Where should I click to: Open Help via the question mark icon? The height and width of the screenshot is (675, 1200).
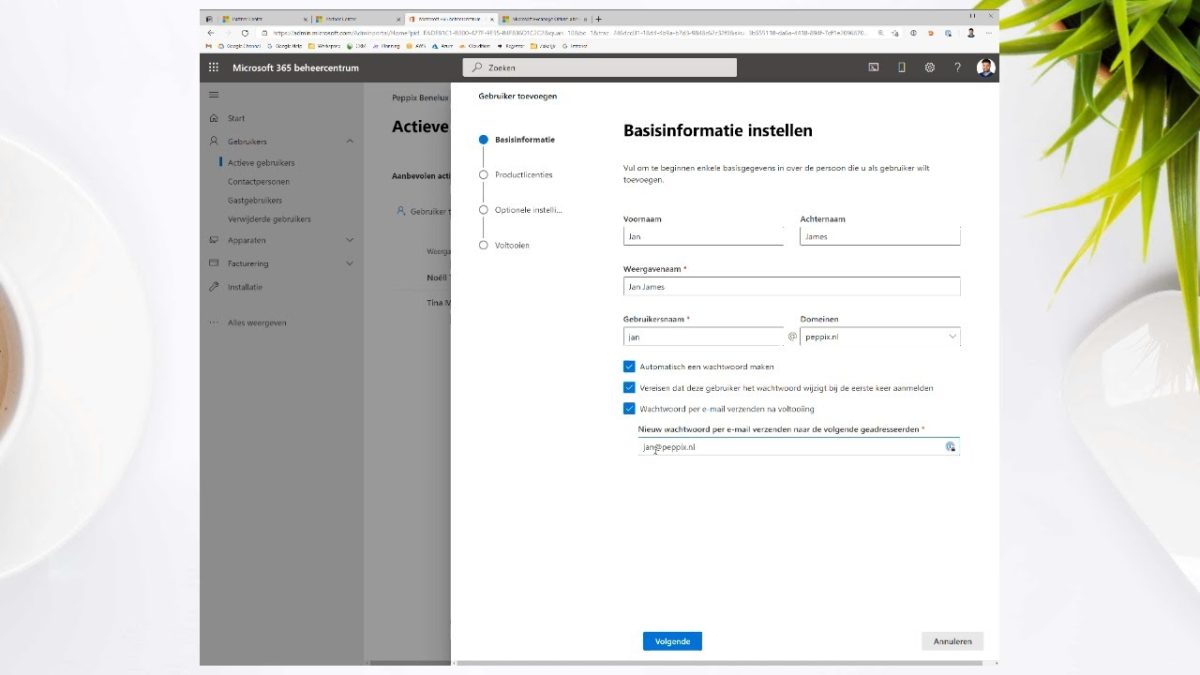click(x=957, y=66)
